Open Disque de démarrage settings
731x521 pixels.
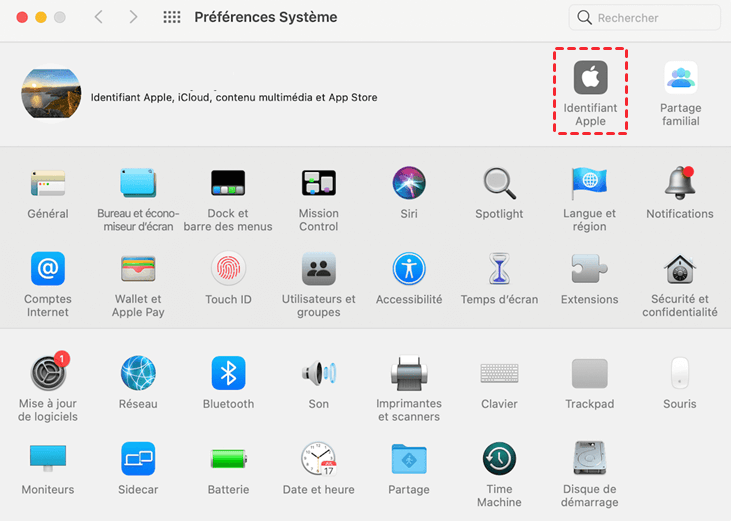point(590,459)
